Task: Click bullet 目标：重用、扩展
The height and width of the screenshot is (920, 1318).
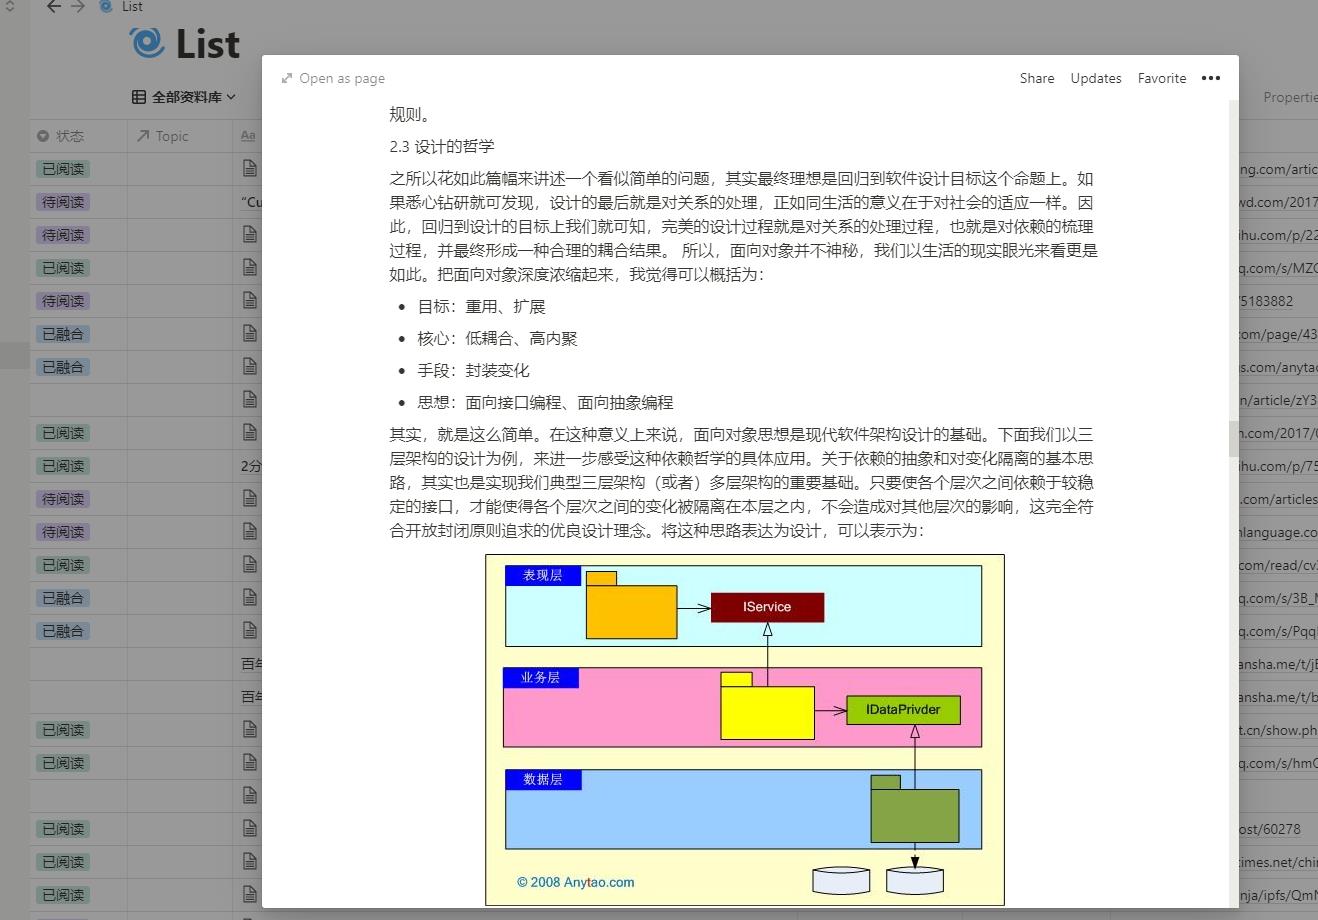Action: point(481,307)
